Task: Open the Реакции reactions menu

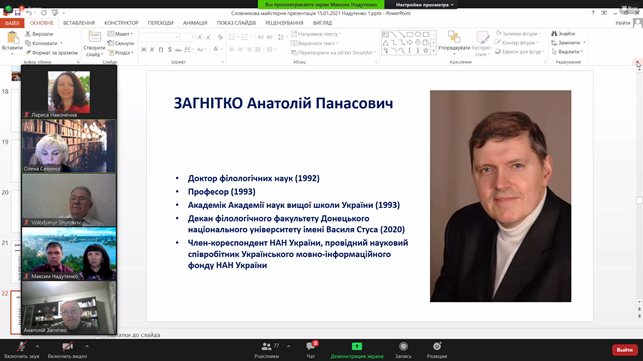Action: 437,350
